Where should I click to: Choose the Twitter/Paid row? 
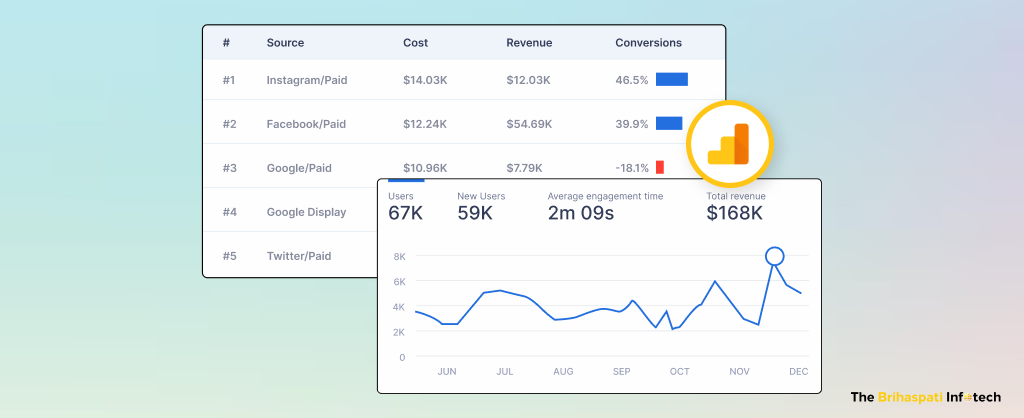coord(299,256)
